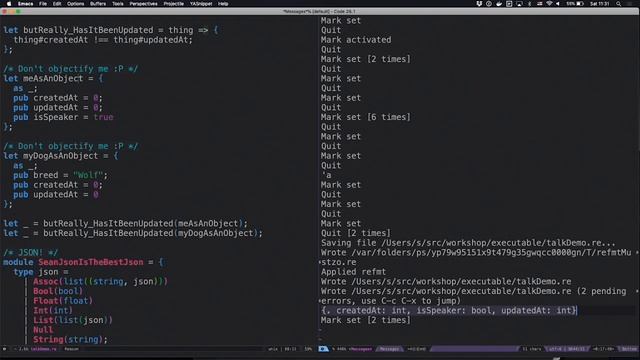Click the utf-8 encoding indicator in right mode line
The height and width of the screenshot is (360, 640).
555,349
